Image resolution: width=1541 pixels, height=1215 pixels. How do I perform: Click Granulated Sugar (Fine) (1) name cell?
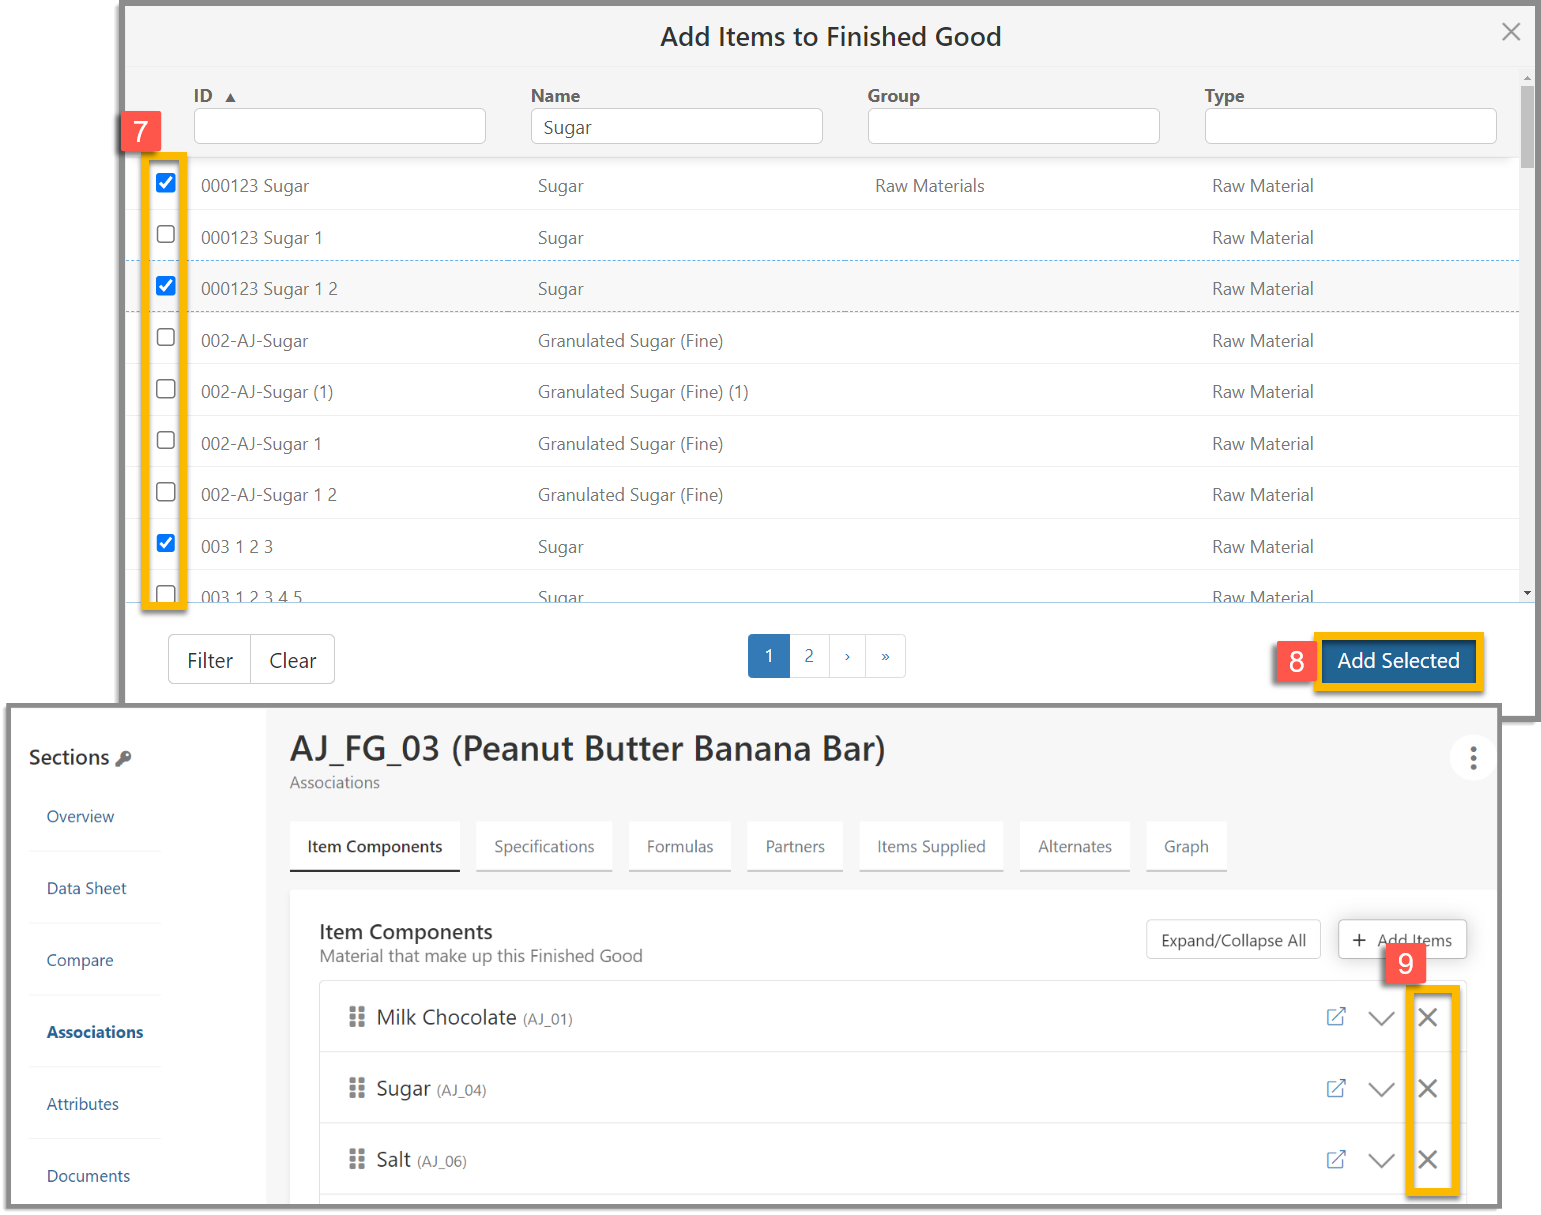tap(643, 392)
